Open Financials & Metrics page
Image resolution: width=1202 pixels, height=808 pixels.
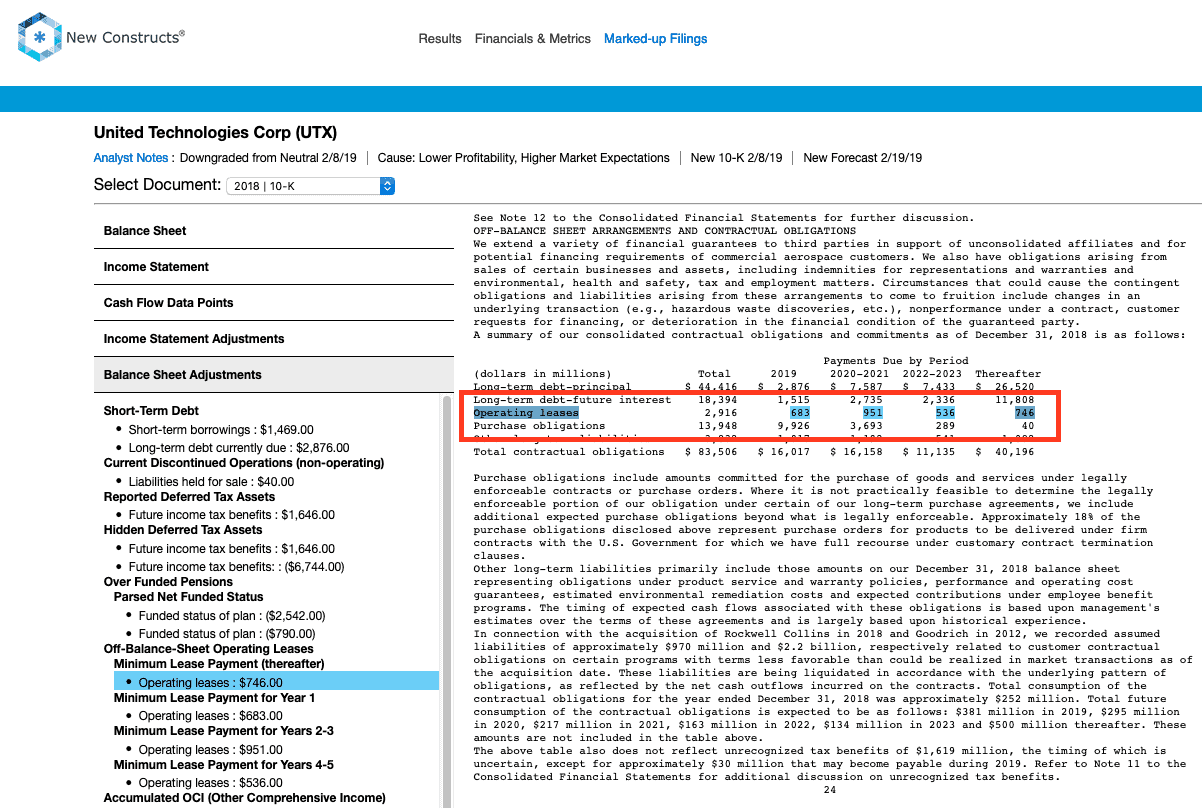point(533,39)
